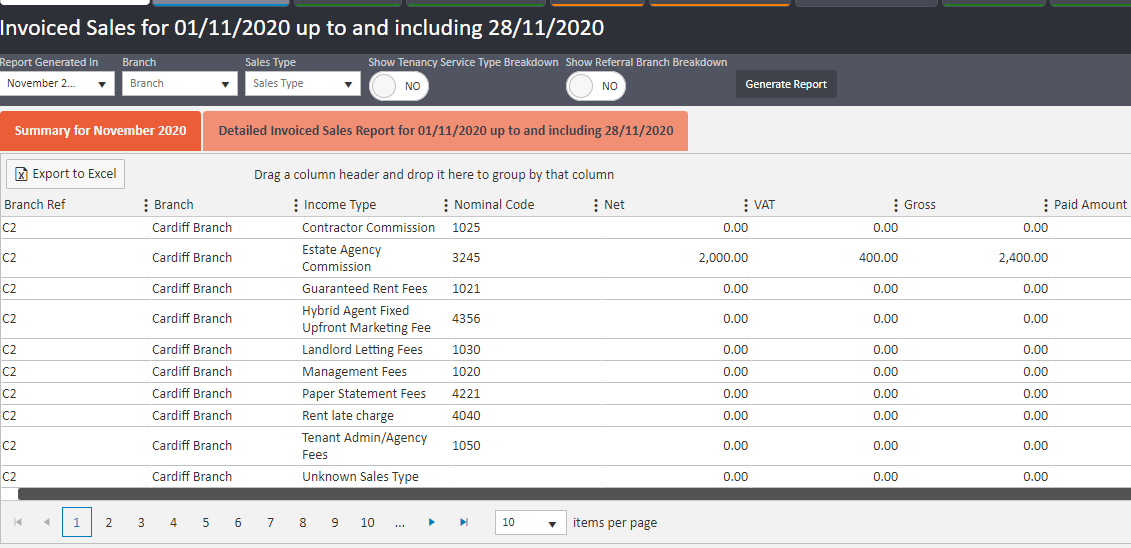
Task: Jump to the last page arrow
Action: [463, 522]
